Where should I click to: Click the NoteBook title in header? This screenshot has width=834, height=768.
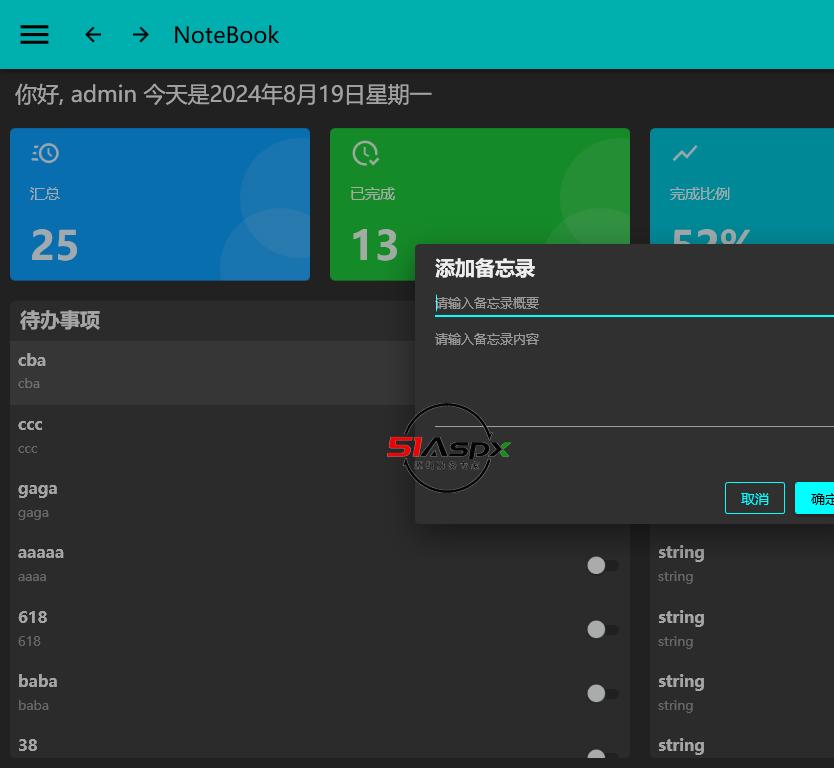coord(226,35)
